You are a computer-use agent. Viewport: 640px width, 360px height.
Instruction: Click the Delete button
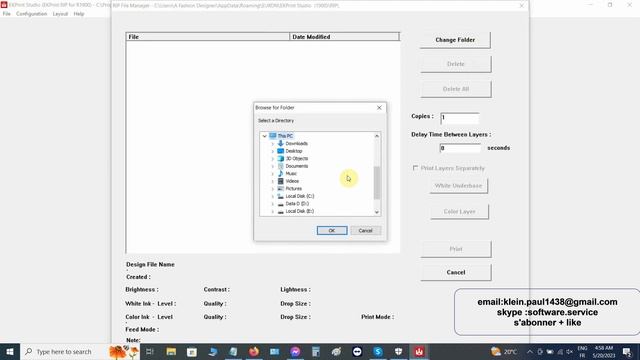[x=456, y=64]
